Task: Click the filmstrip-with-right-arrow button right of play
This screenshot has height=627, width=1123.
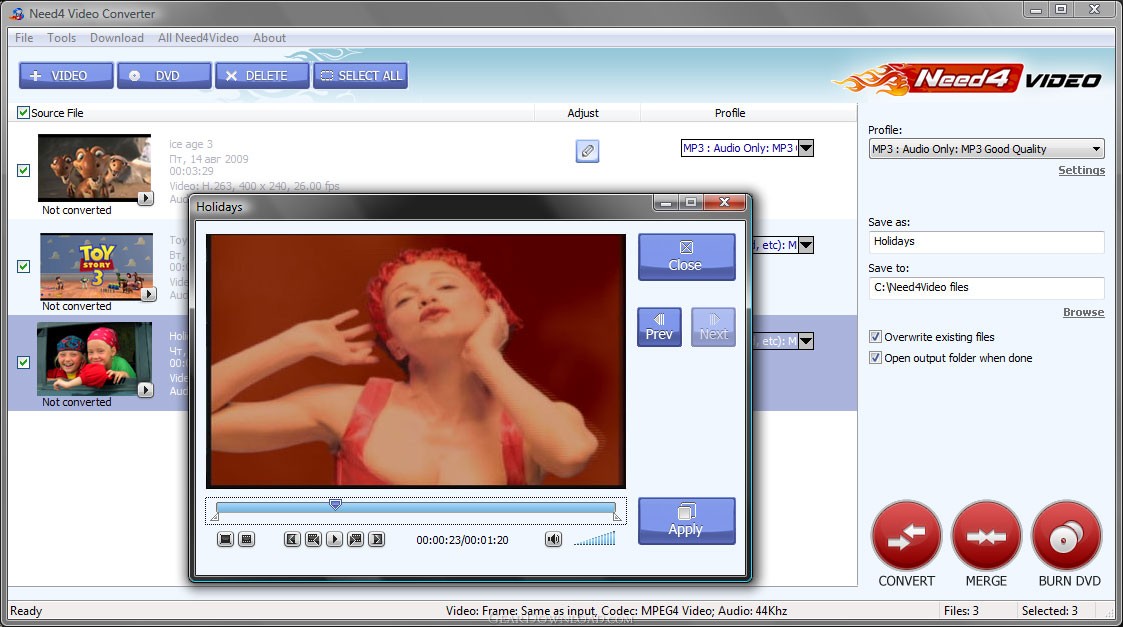Action: pyautogui.click(x=355, y=539)
